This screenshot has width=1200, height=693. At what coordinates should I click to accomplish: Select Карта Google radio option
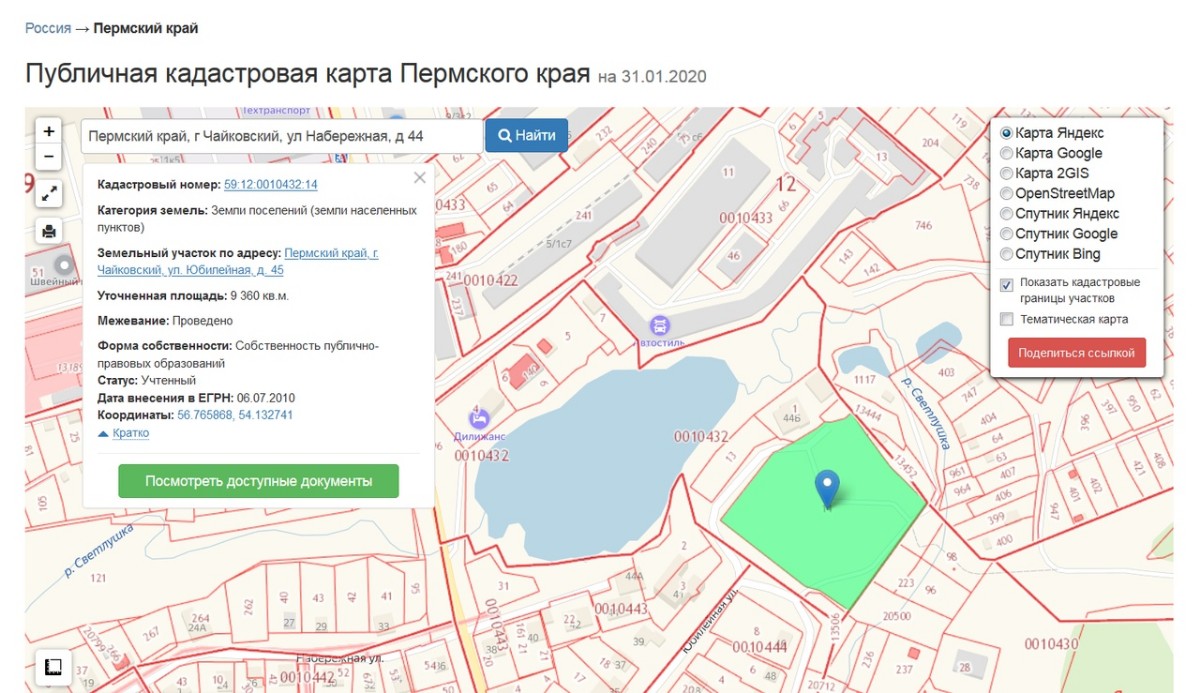coord(1006,153)
